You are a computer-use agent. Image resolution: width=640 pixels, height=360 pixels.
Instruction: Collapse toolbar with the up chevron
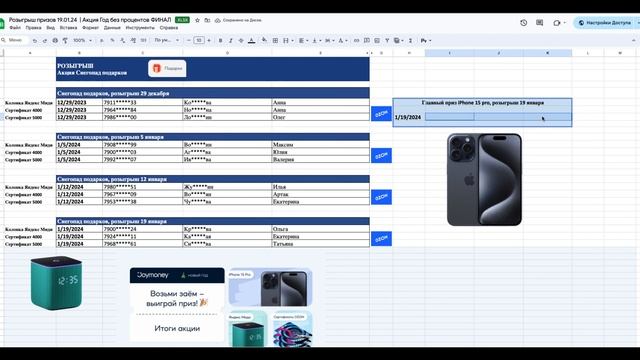click(633, 40)
